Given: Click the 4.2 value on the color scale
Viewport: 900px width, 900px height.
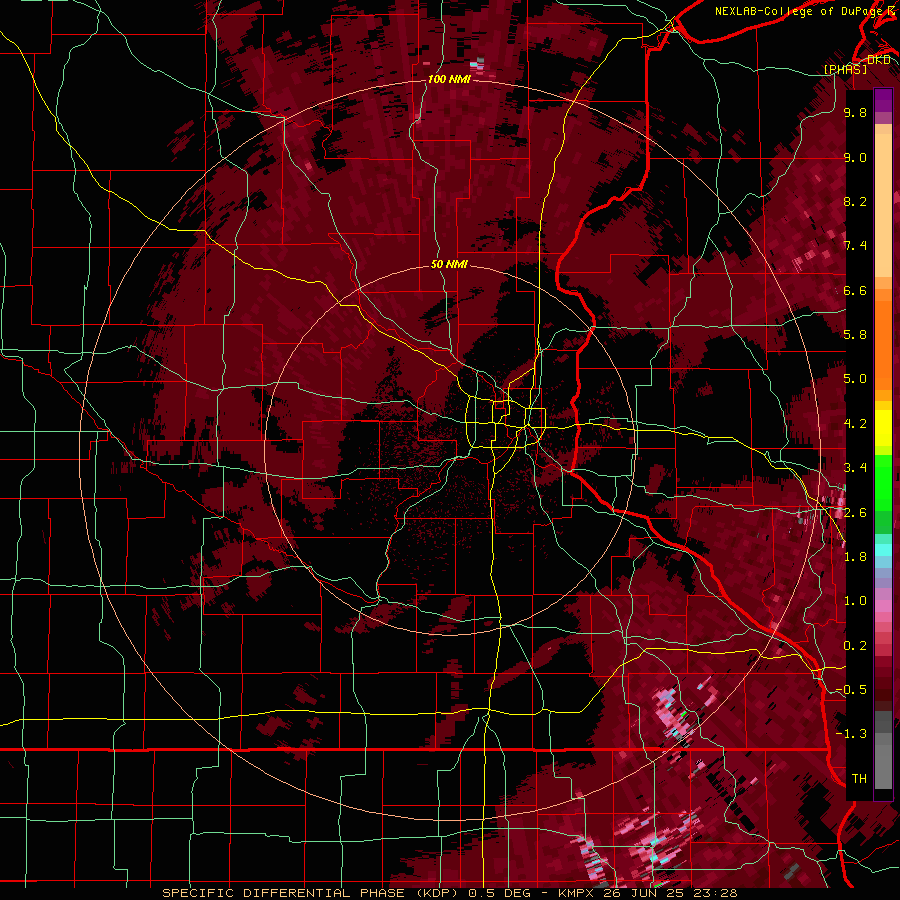Looking at the screenshot, I should tap(855, 424).
